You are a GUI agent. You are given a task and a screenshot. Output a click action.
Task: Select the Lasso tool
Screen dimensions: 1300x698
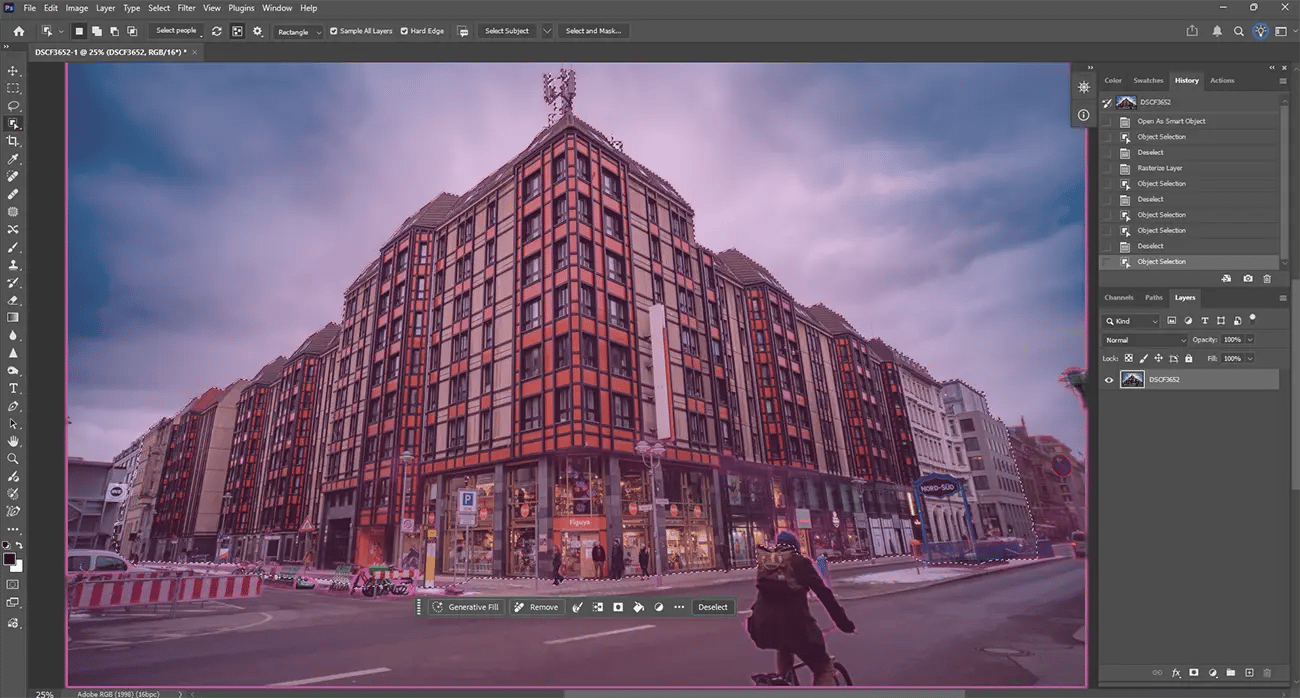[x=13, y=106]
